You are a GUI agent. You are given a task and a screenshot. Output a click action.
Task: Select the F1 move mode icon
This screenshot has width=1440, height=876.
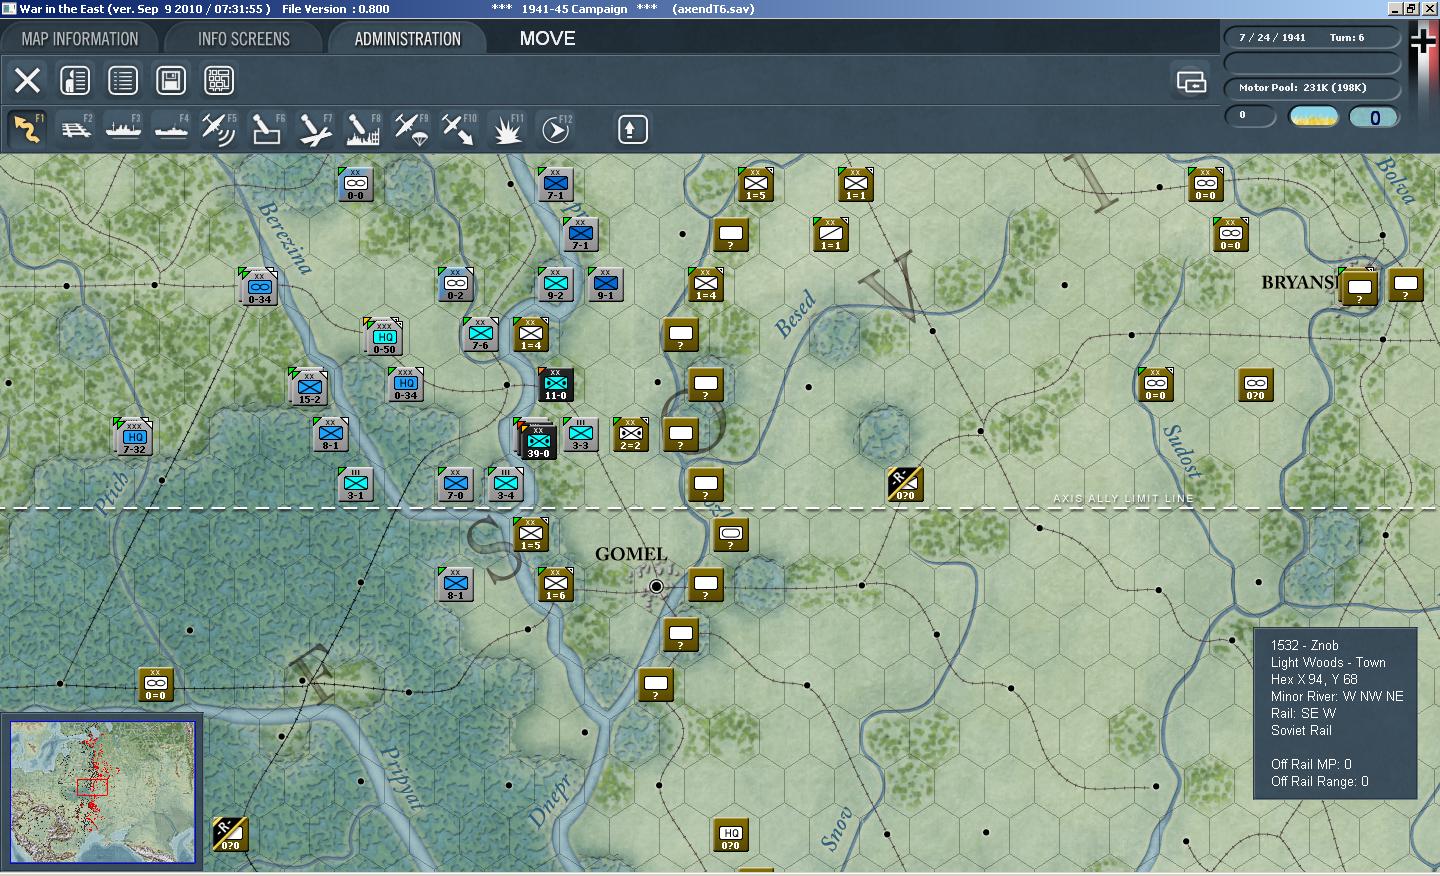coord(27,129)
